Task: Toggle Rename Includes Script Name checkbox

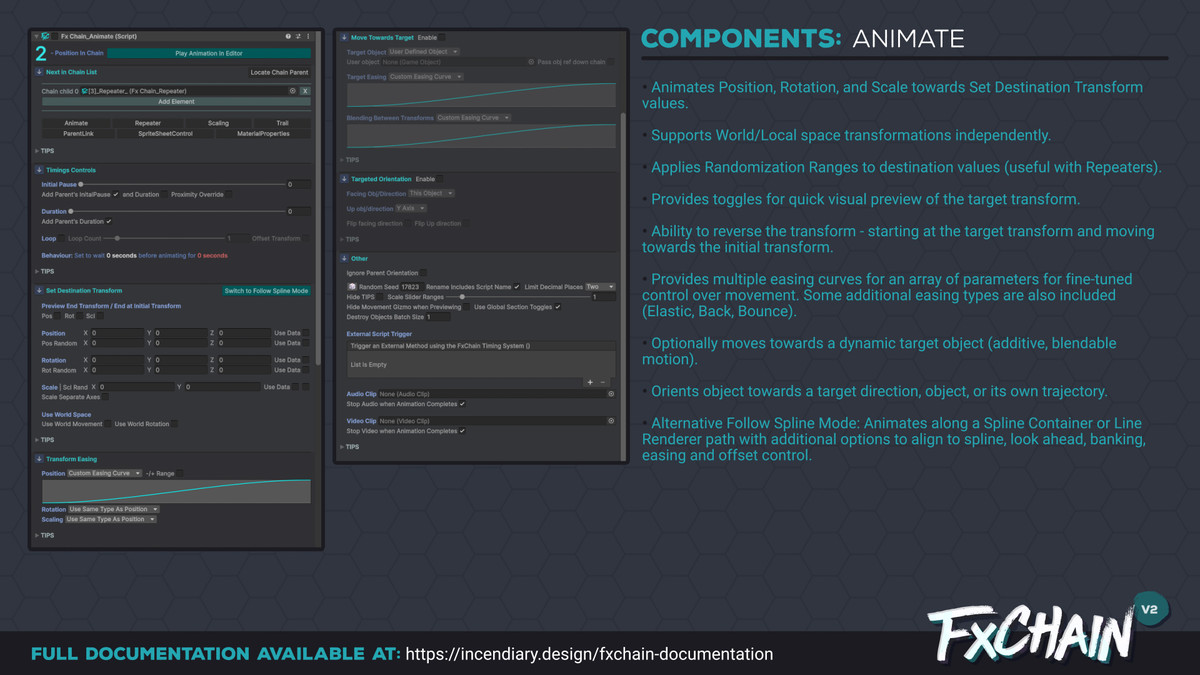Action: (x=517, y=287)
